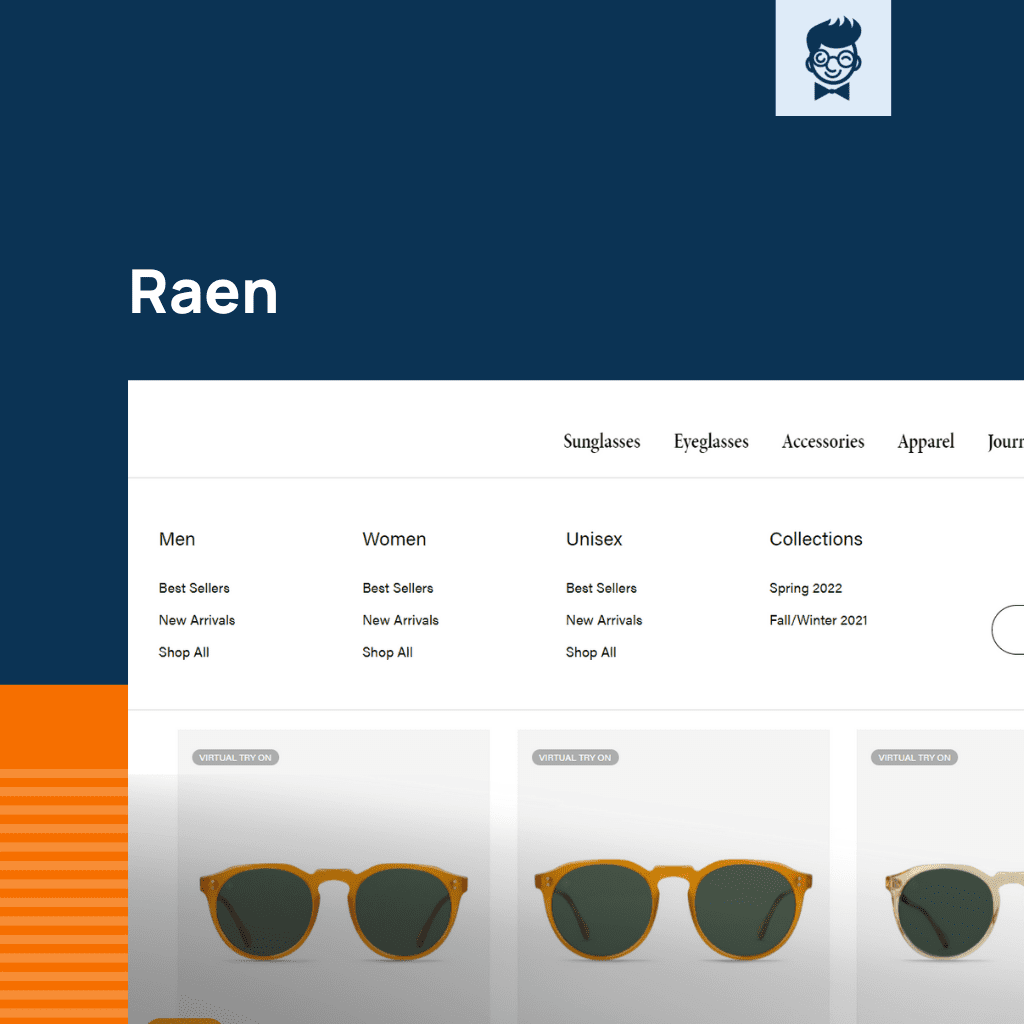Click Virtual Try On on the middle product
1024x1024 pixels.
point(574,757)
